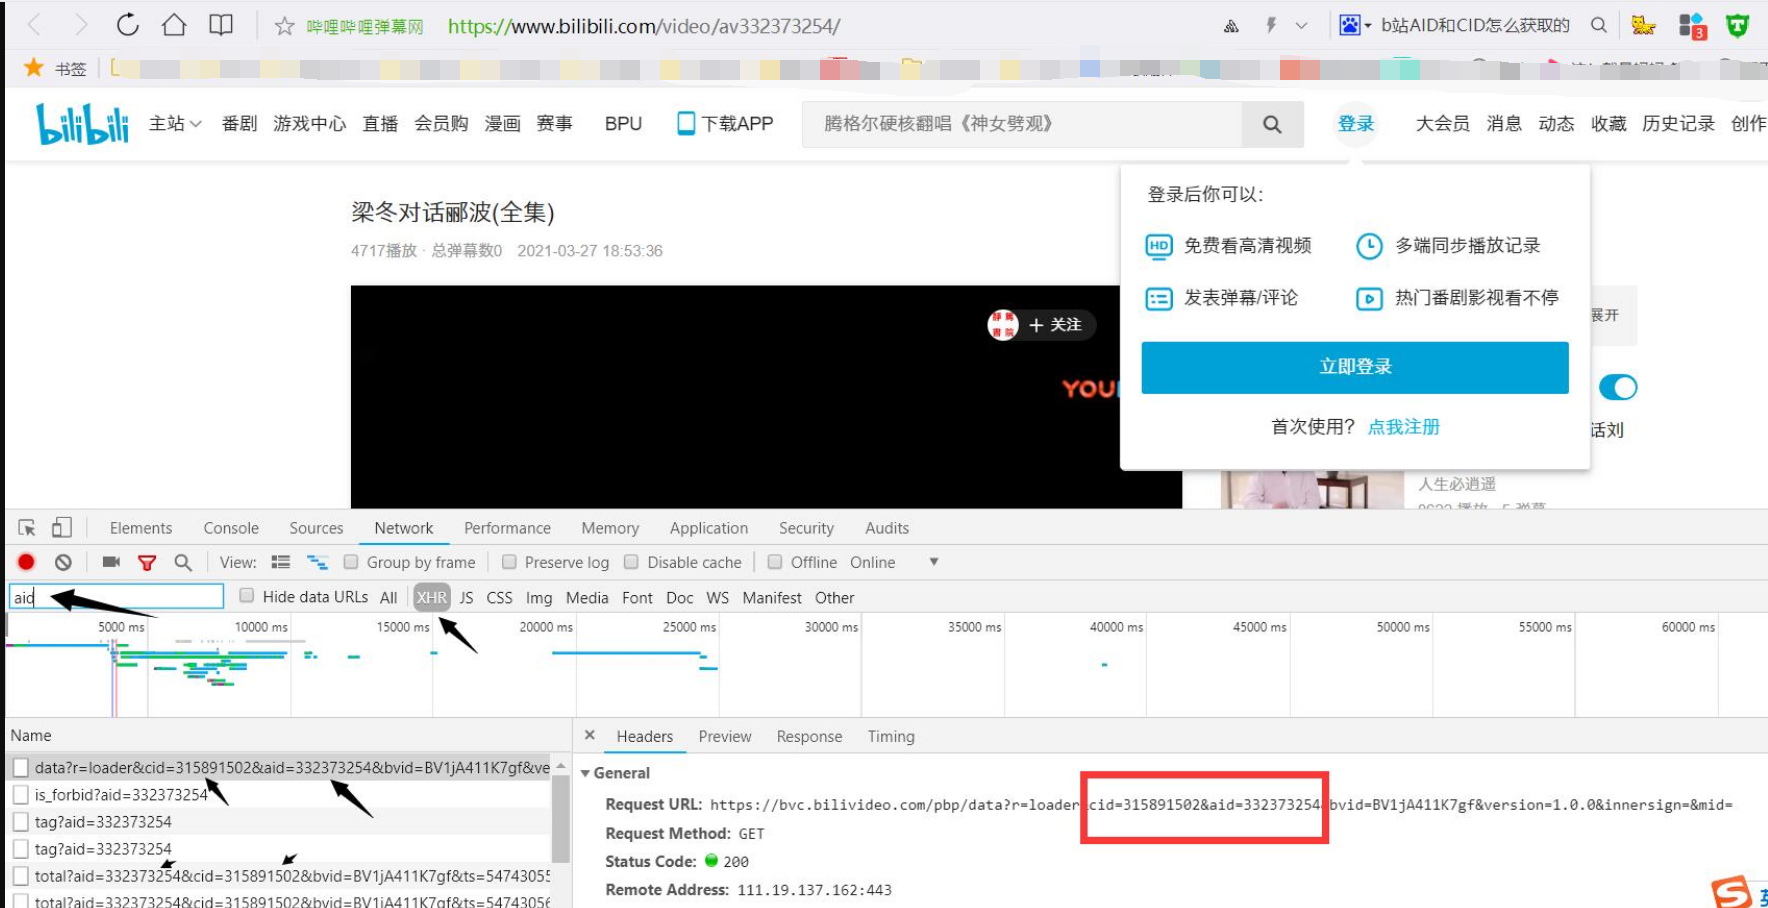Image resolution: width=1768 pixels, height=908 pixels.
Task: Enable Group by frame checkbox
Action: pyautogui.click(x=351, y=562)
